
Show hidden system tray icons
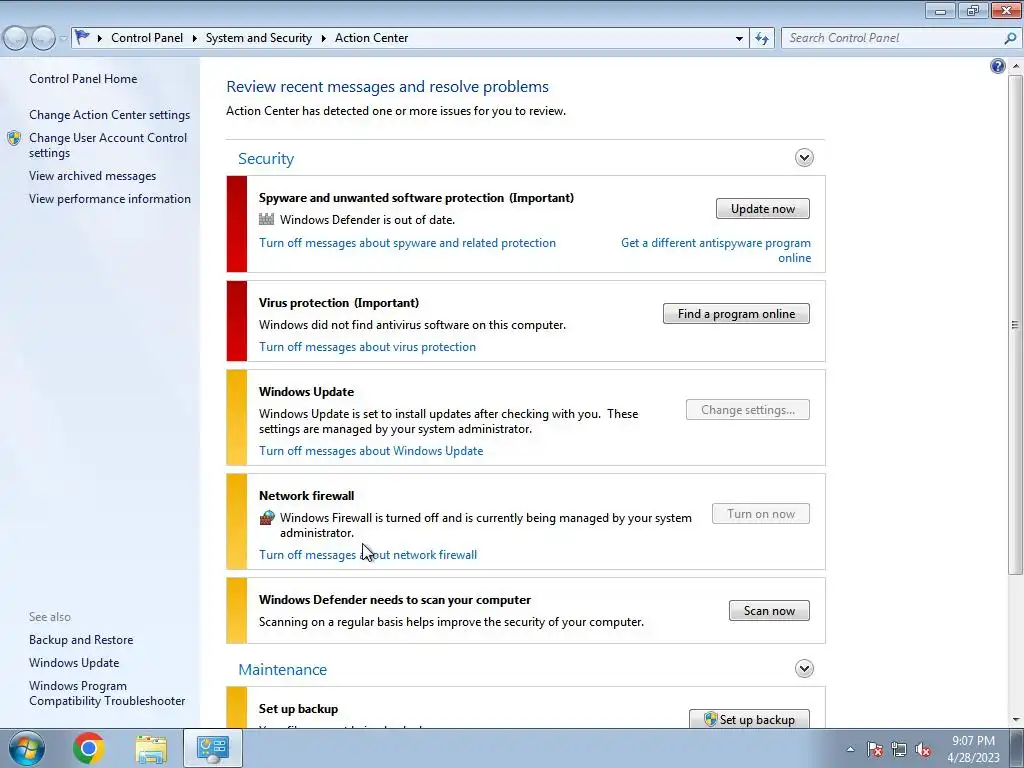point(850,749)
